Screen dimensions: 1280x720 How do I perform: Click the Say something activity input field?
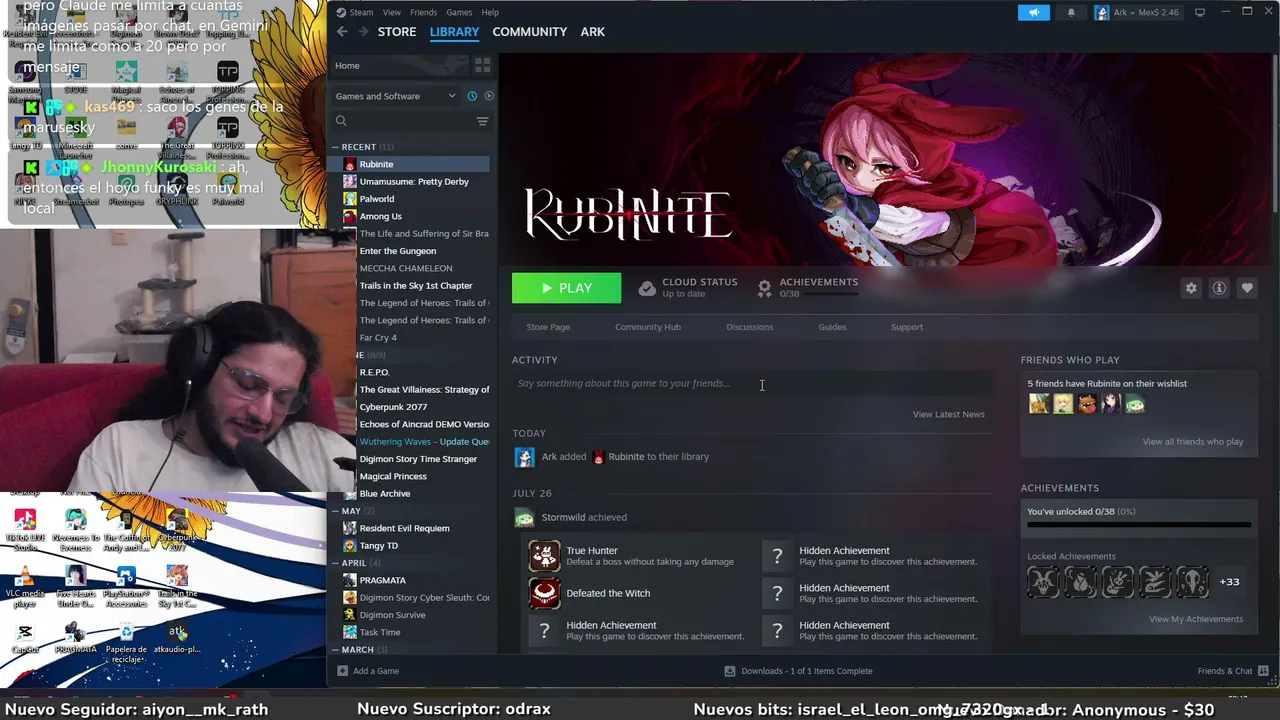pos(752,384)
